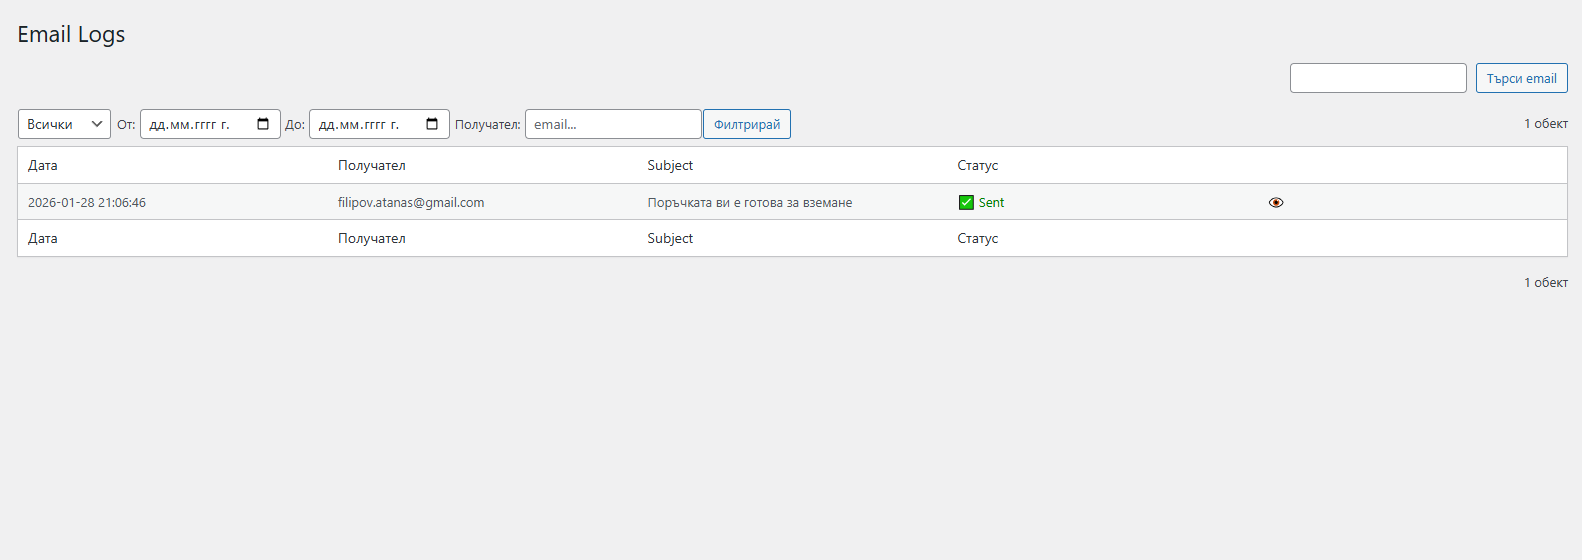Click into the Получател email filter field
Screen dimensions: 1582x560
tap(612, 124)
